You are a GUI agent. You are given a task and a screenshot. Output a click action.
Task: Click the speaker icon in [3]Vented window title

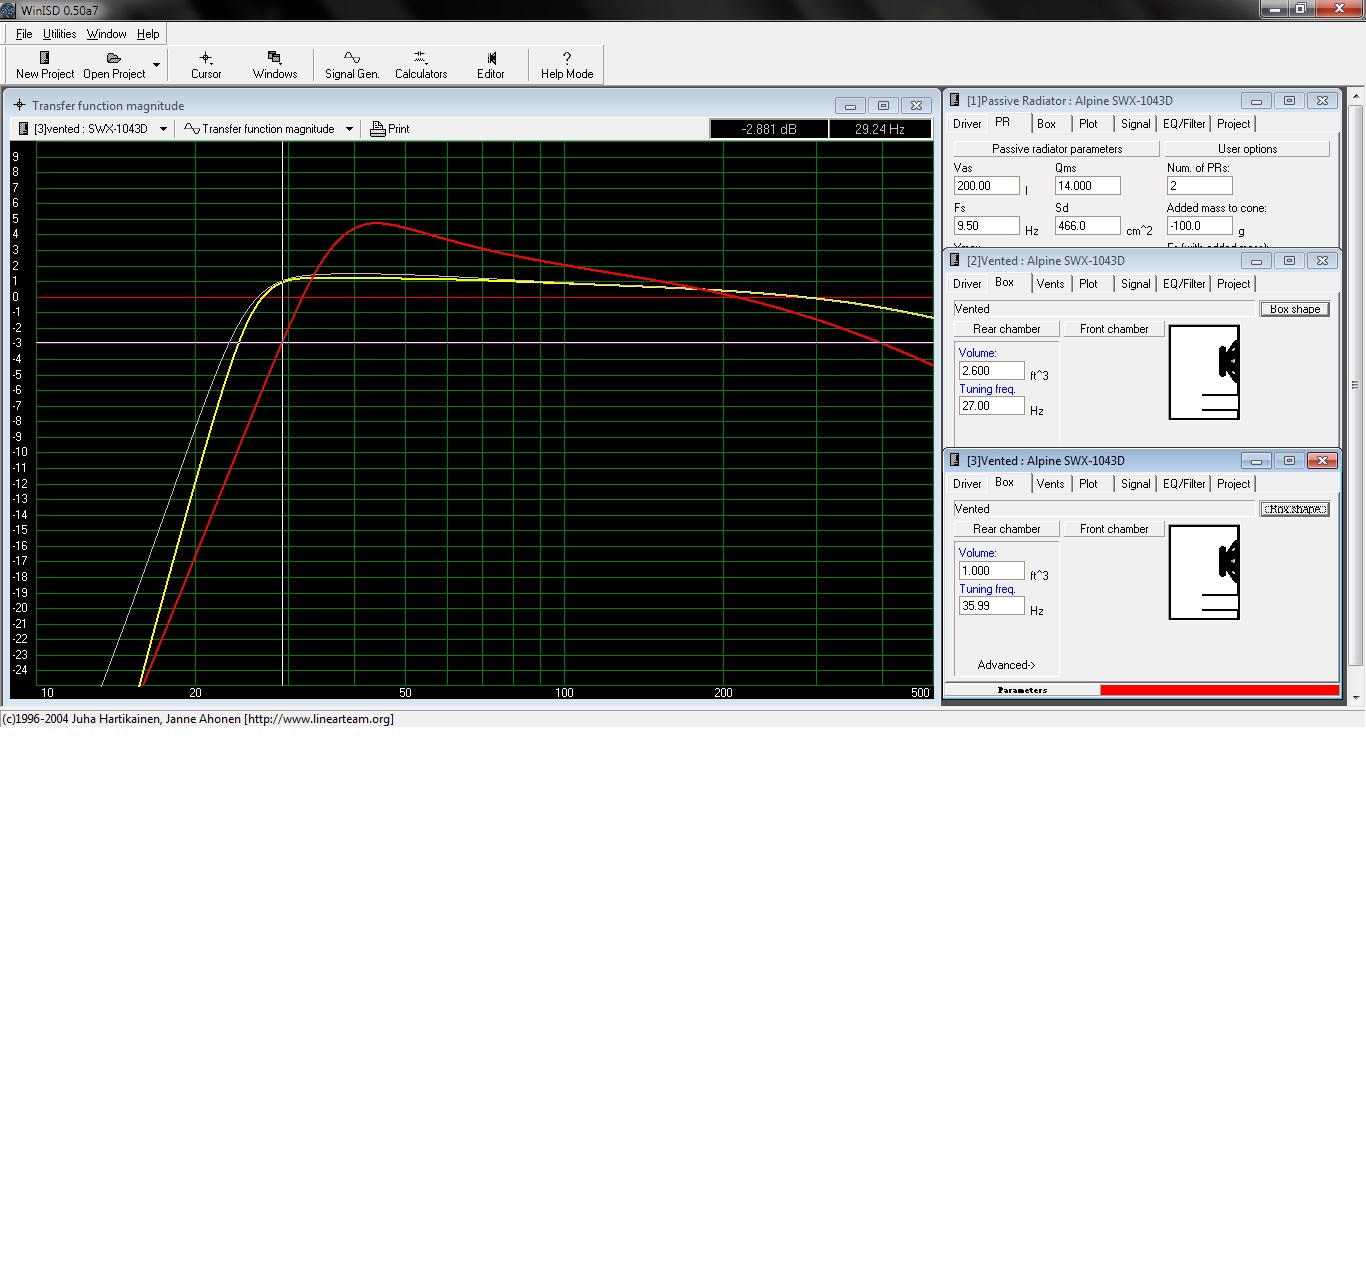point(955,460)
